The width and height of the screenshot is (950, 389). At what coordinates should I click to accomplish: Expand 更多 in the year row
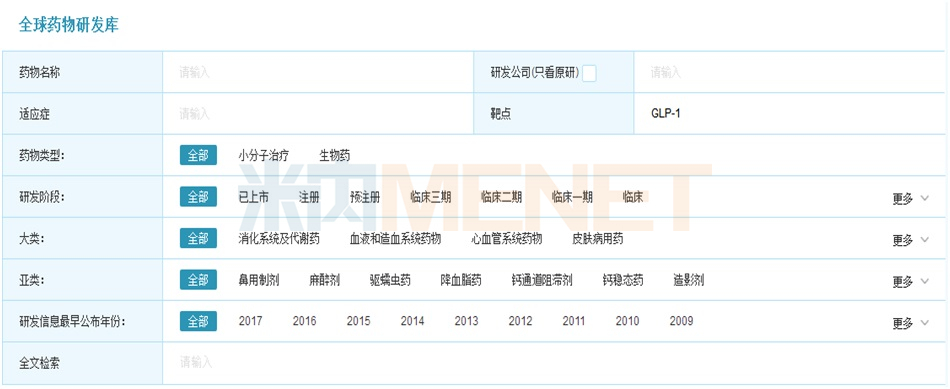pyautogui.click(x=910, y=323)
